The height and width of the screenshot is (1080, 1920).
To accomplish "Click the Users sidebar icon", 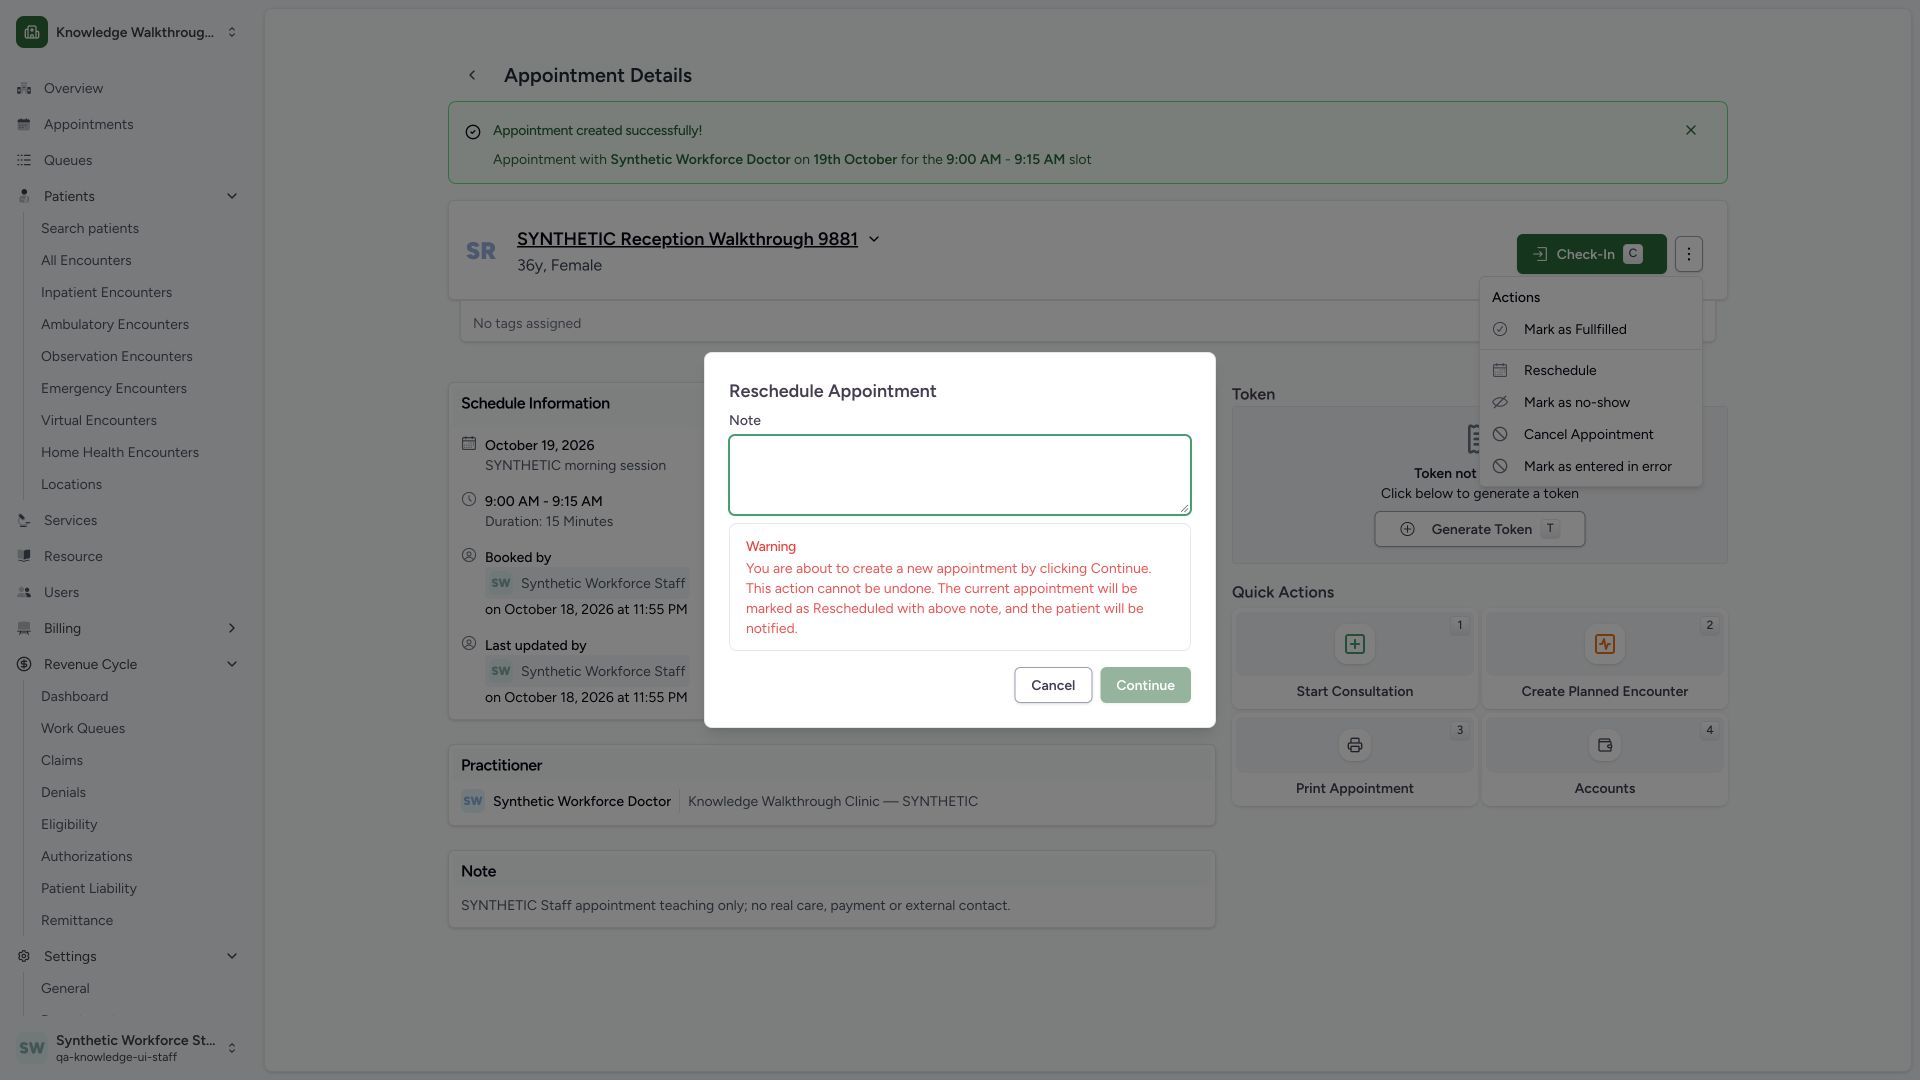I will [24, 592].
